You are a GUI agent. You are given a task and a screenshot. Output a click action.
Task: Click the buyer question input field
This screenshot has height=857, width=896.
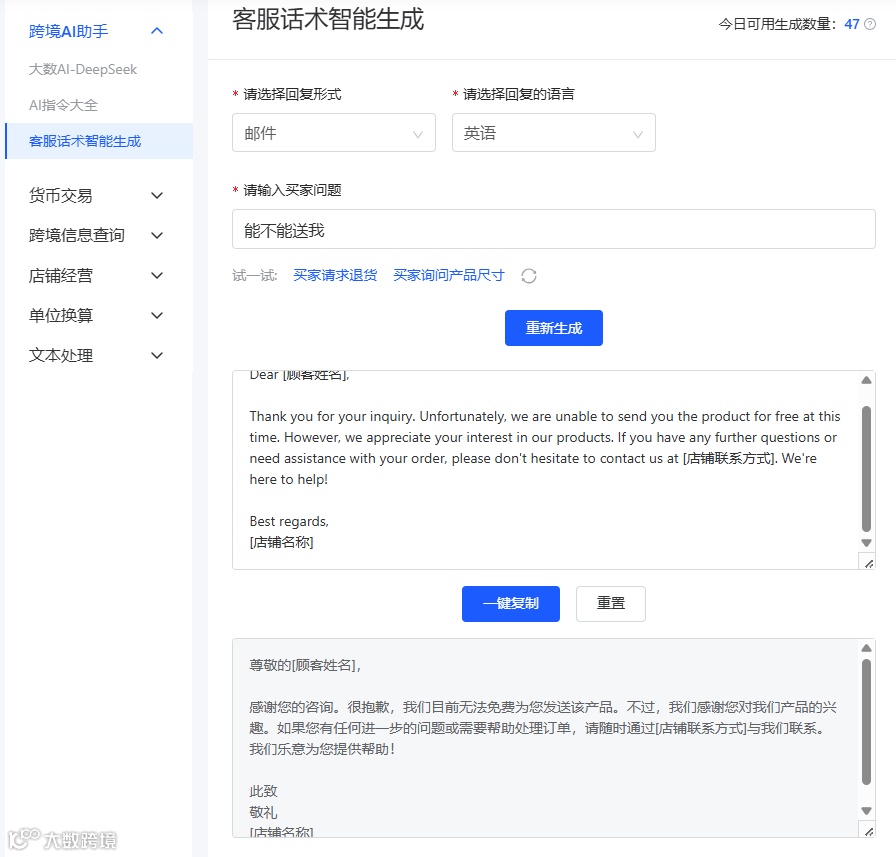tap(554, 229)
